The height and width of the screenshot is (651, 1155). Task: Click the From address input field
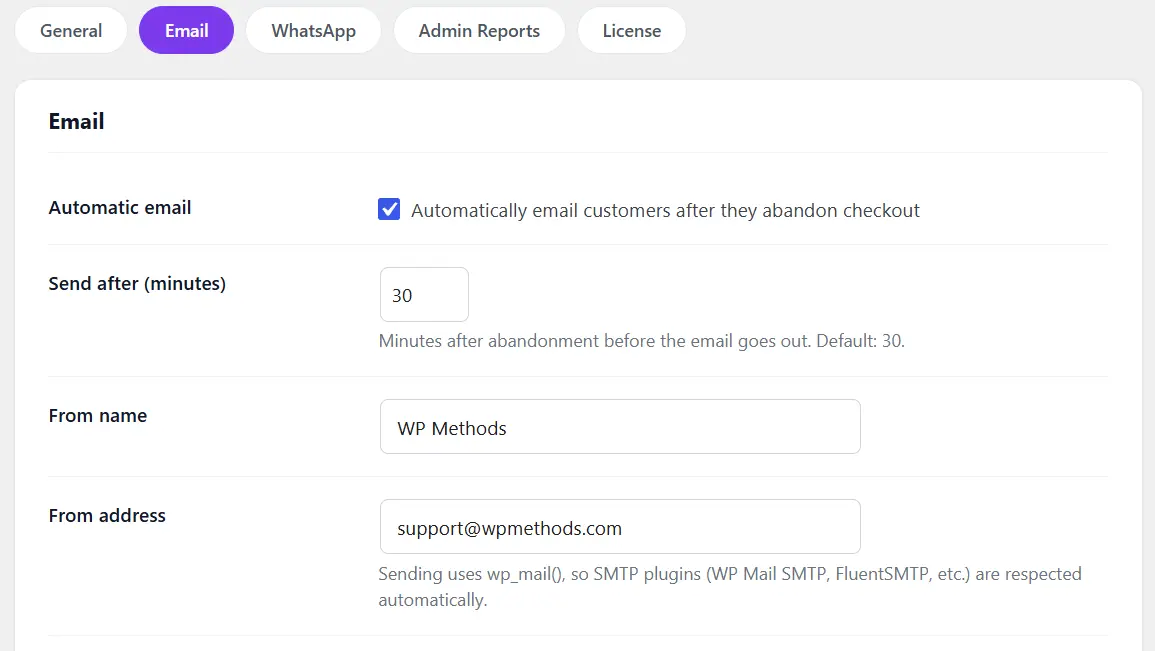click(620, 527)
